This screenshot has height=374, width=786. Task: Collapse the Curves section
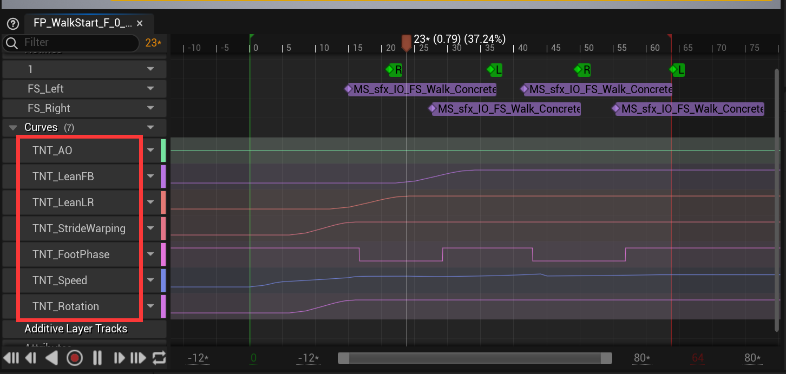tap(13, 127)
